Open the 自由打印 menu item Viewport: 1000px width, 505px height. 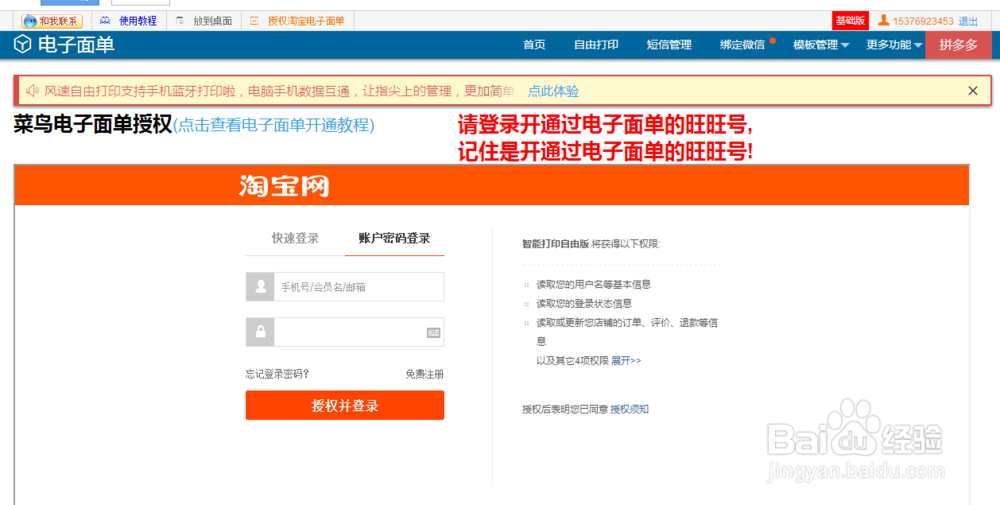[x=596, y=45]
